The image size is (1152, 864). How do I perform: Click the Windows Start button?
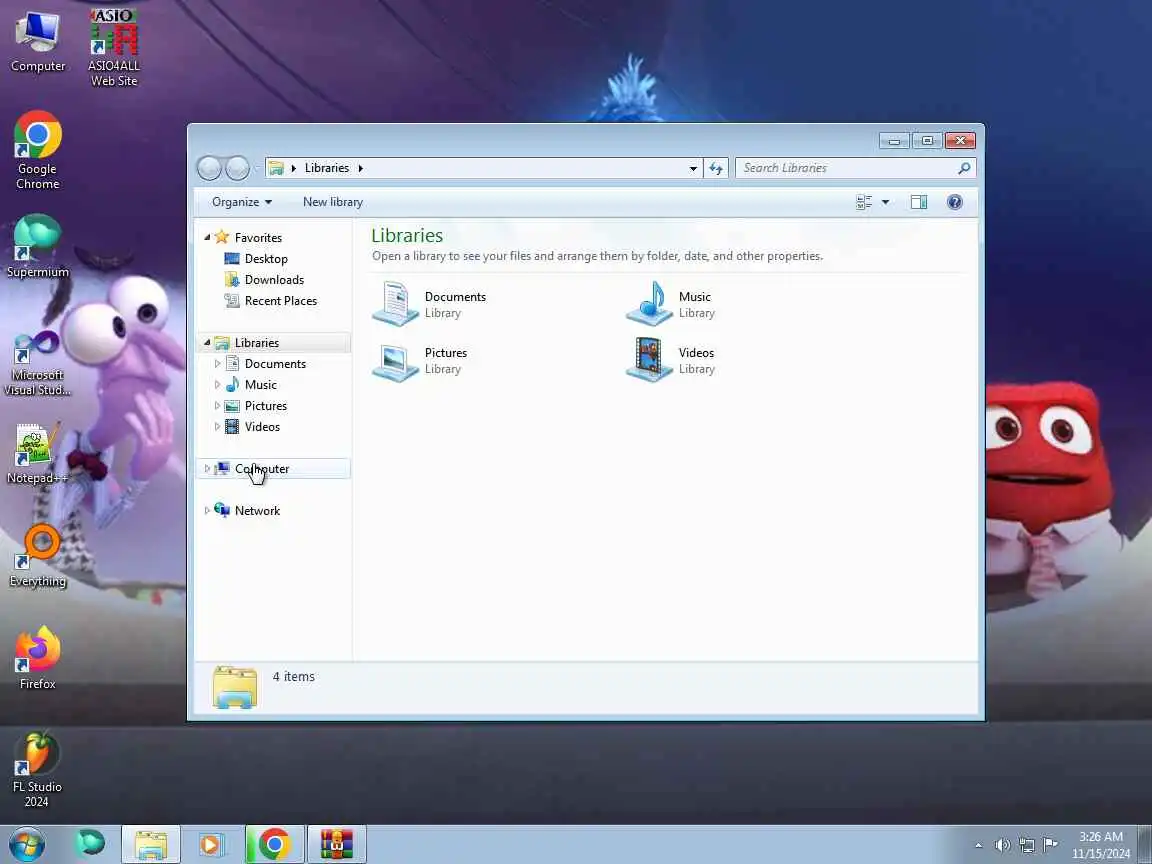pos(26,845)
